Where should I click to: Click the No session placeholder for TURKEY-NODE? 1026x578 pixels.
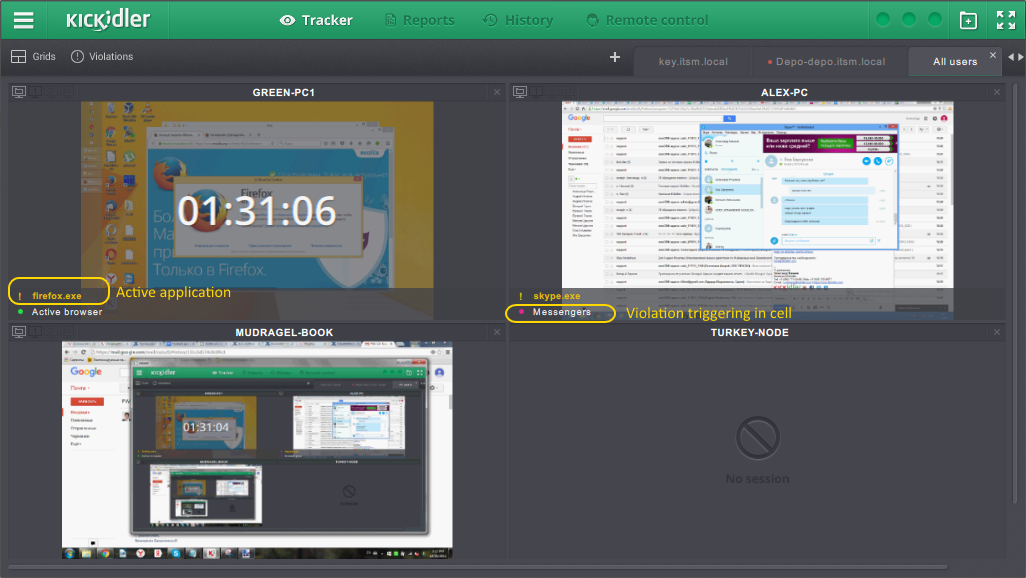[757, 450]
